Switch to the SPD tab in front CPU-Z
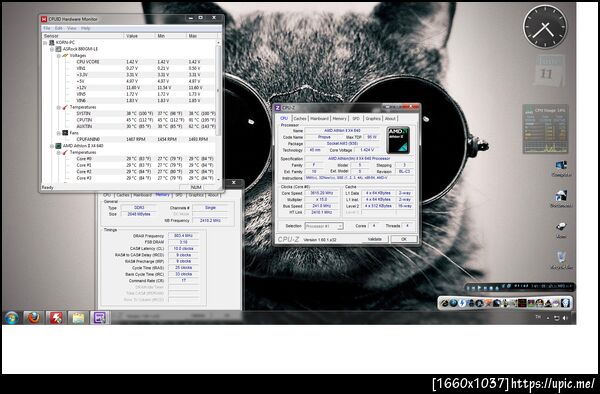This screenshot has height=394, width=600. (x=356, y=119)
